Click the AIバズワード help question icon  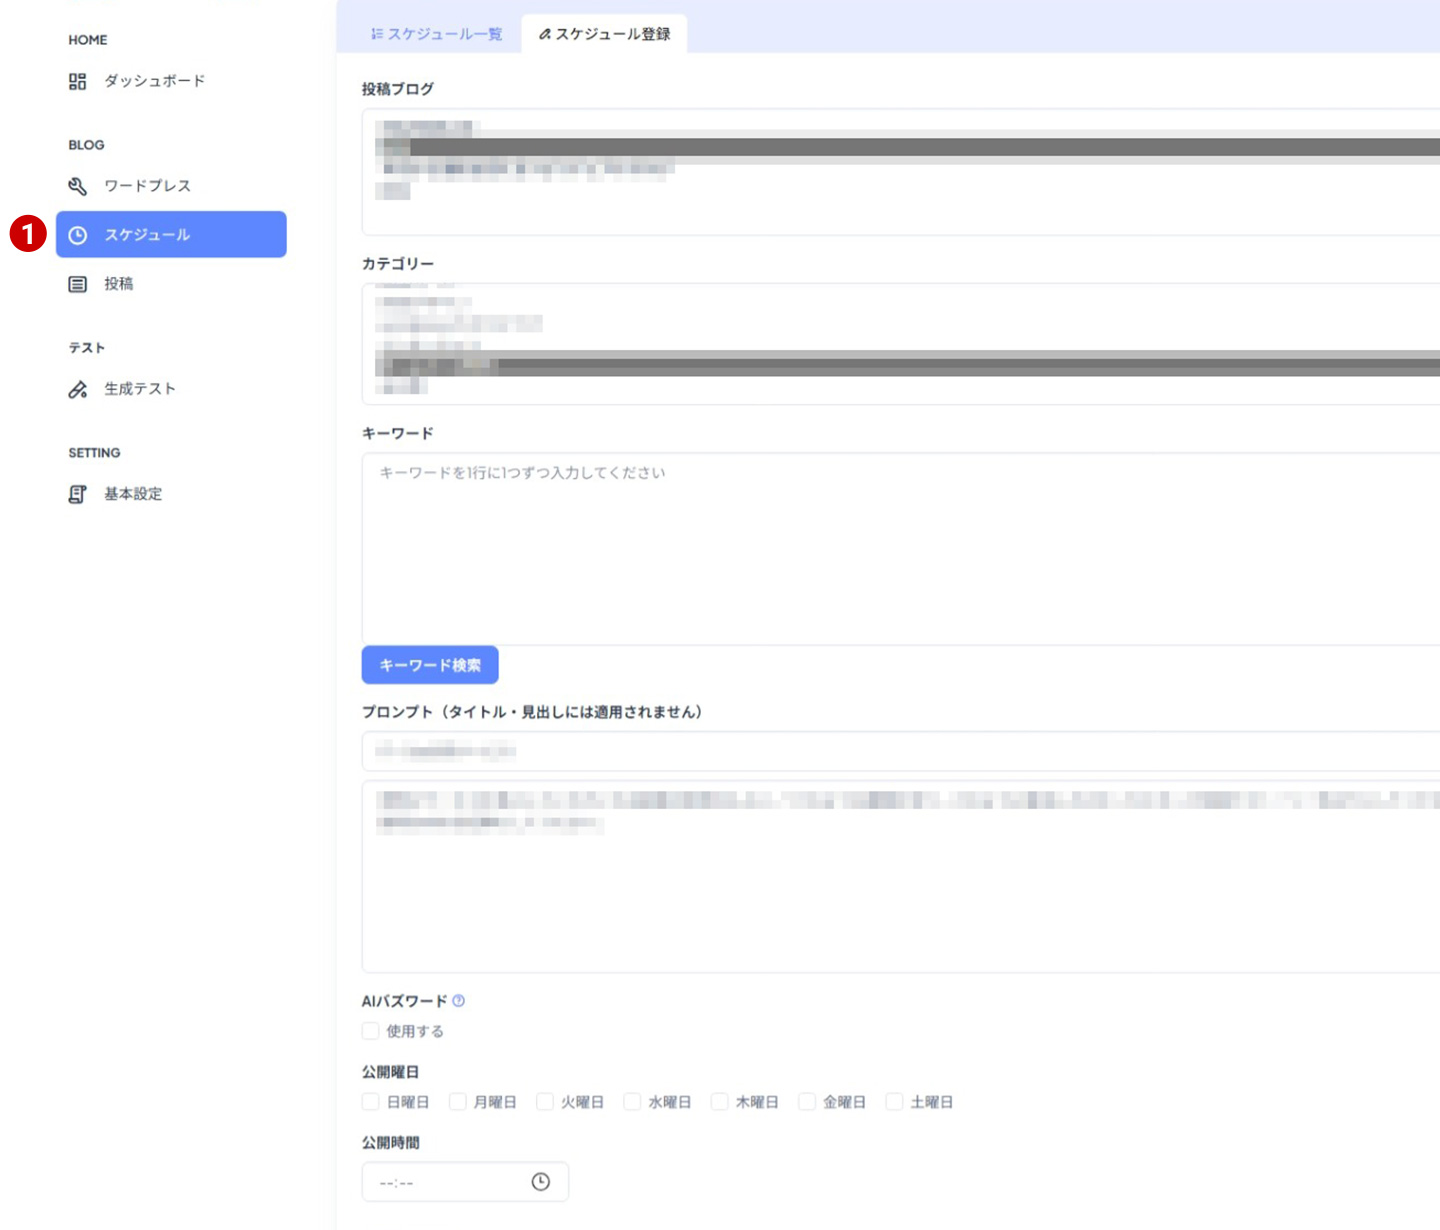tap(459, 1001)
